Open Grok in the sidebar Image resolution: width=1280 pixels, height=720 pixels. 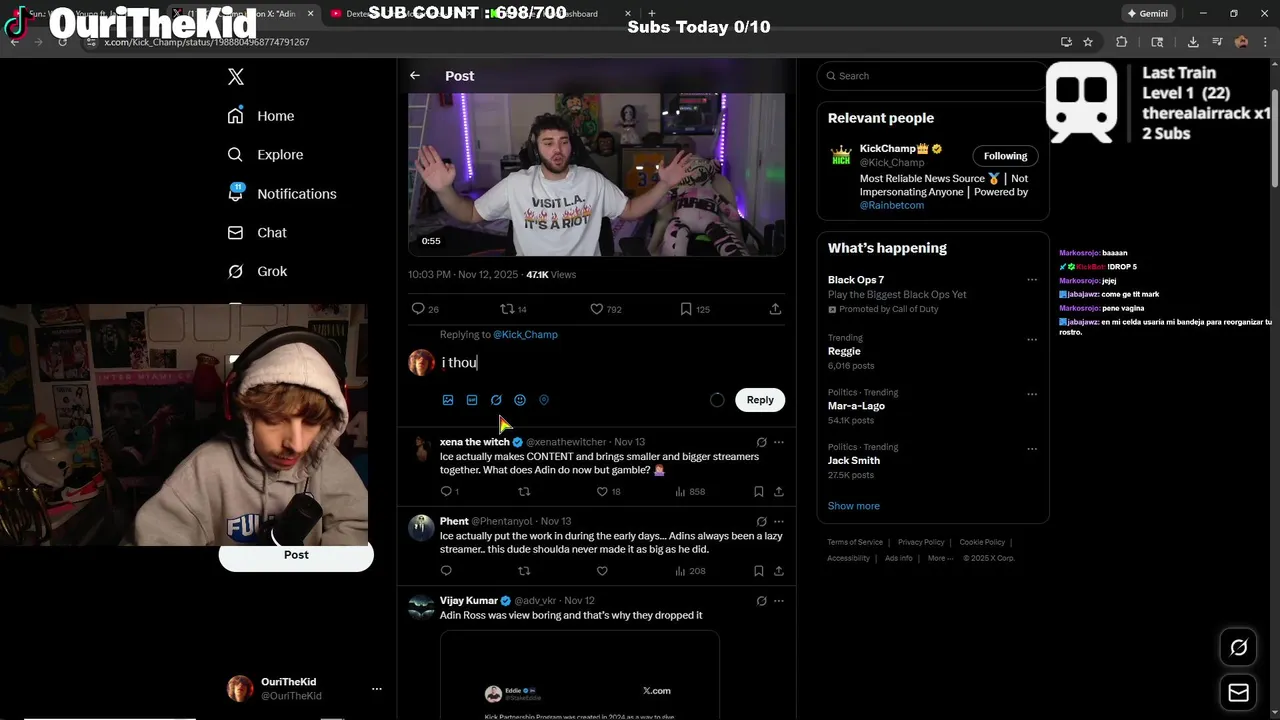(x=257, y=272)
